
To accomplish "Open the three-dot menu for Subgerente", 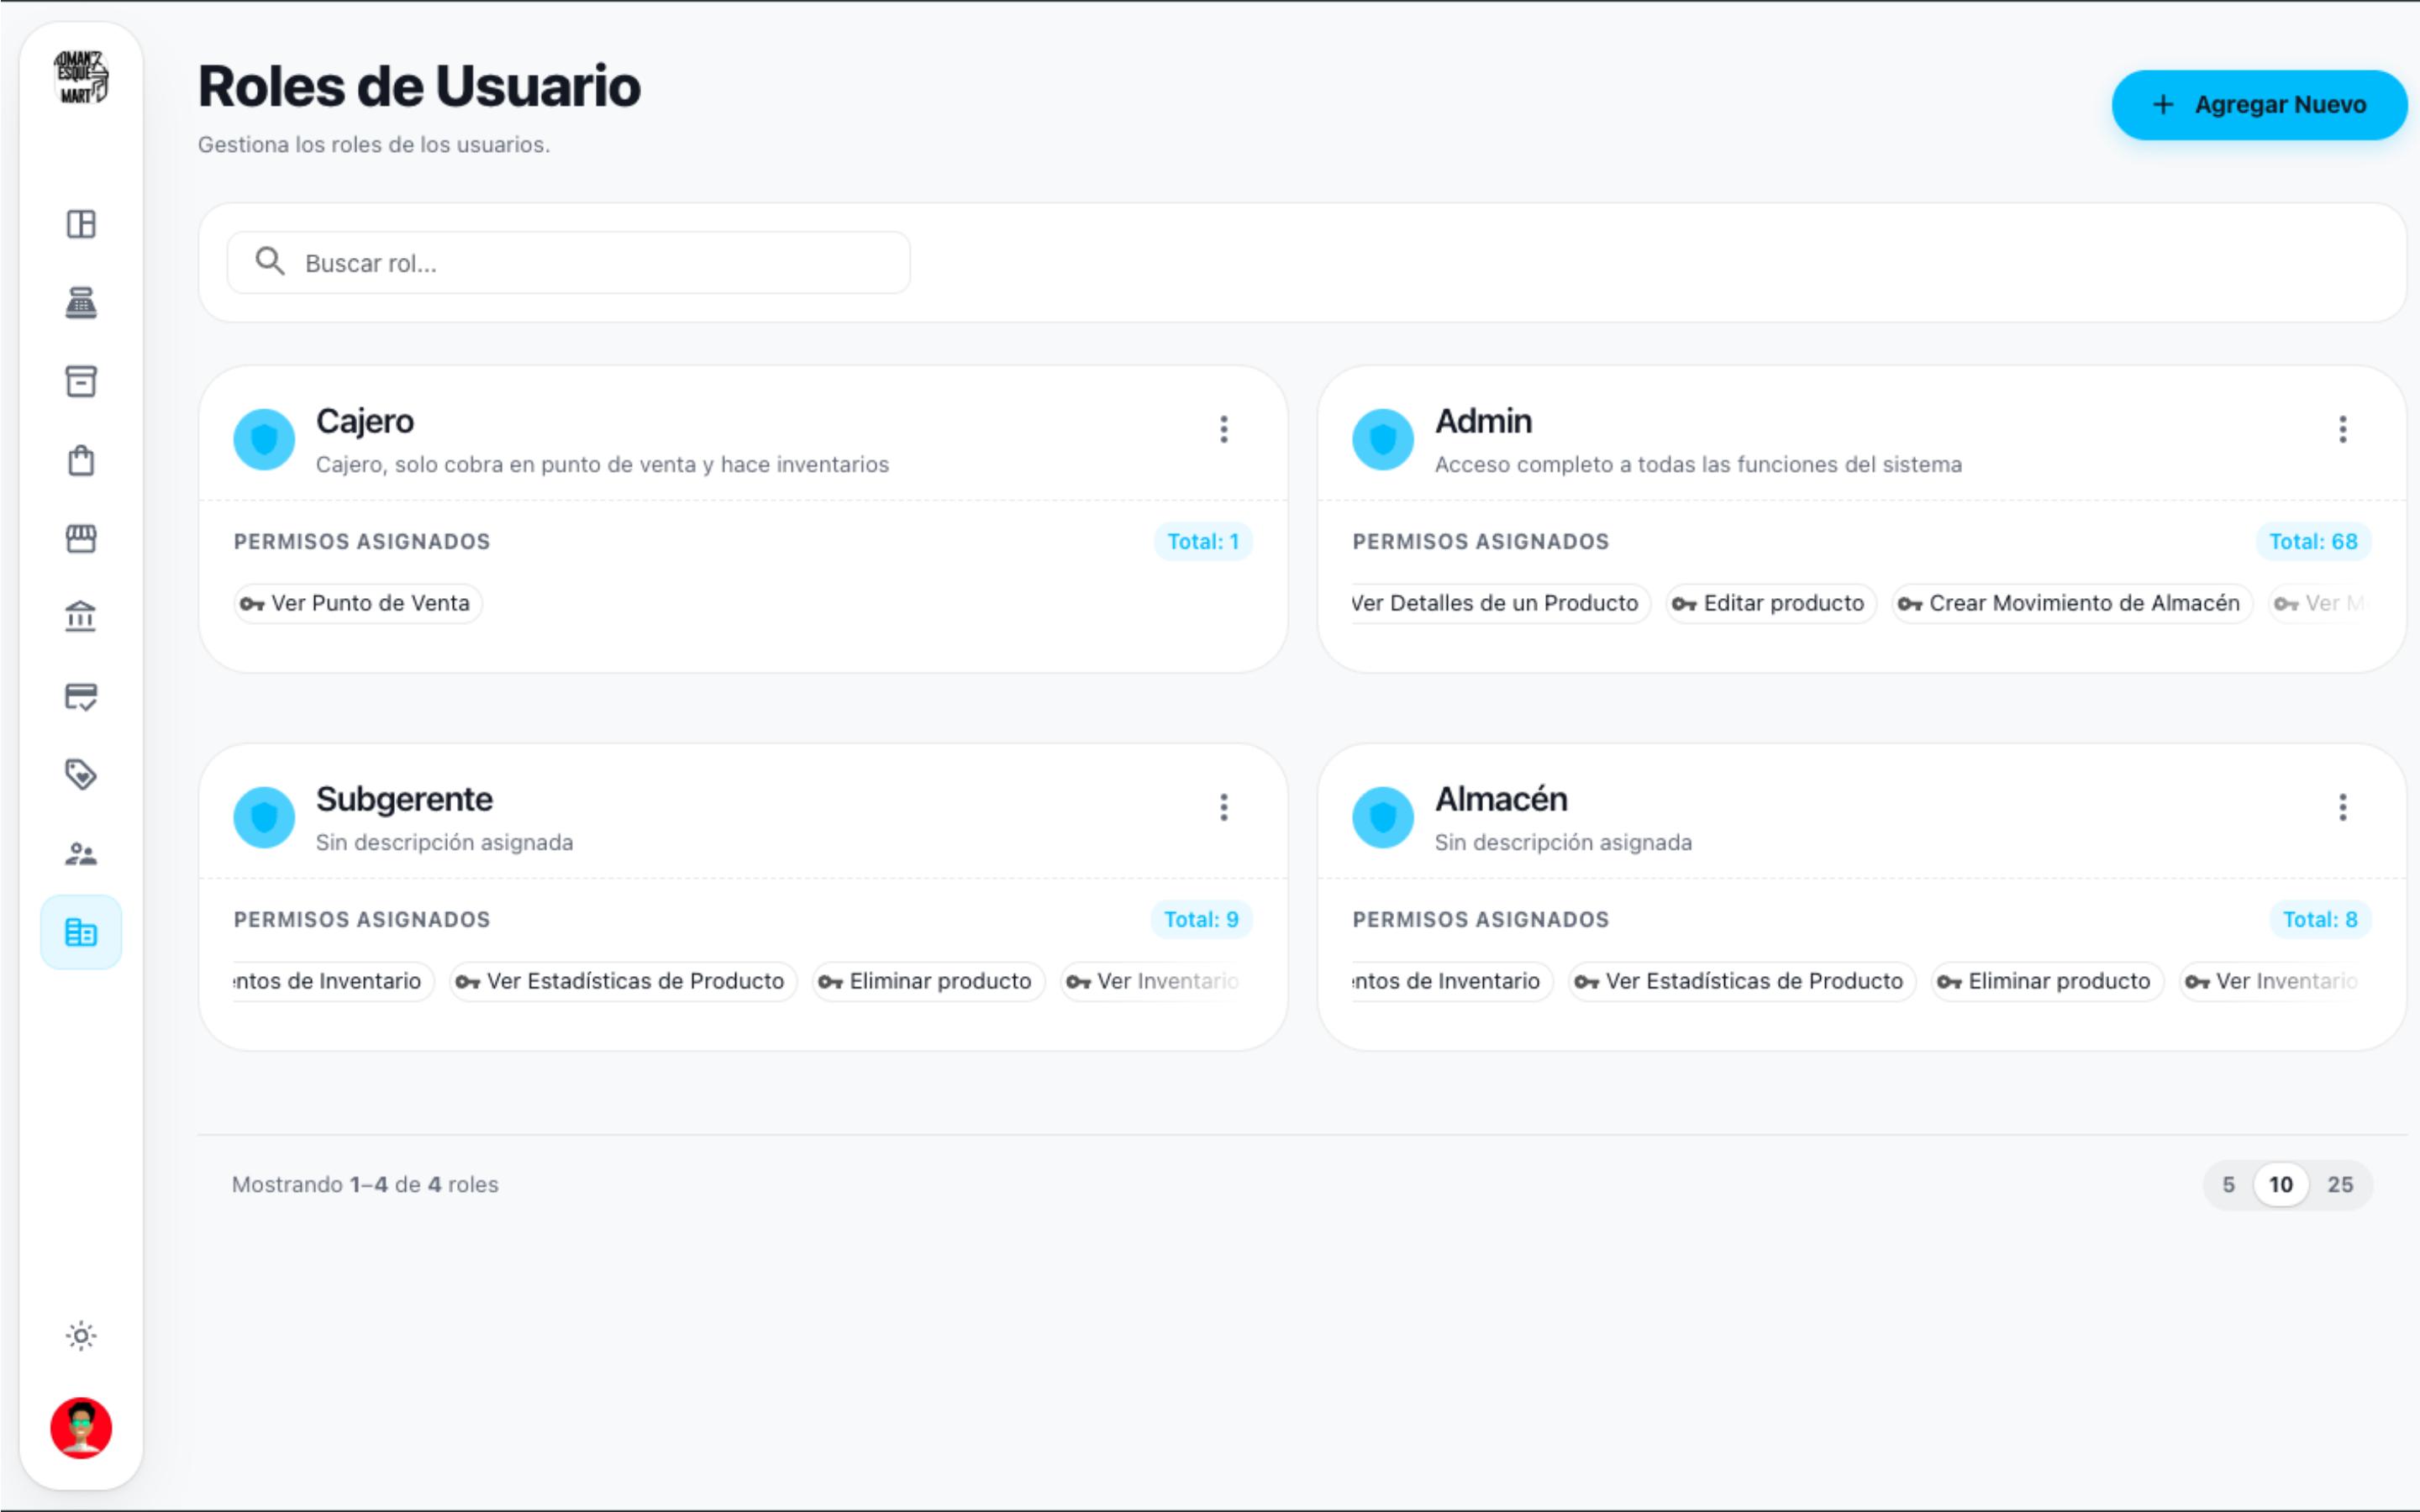I will [x=1224, y=807].
